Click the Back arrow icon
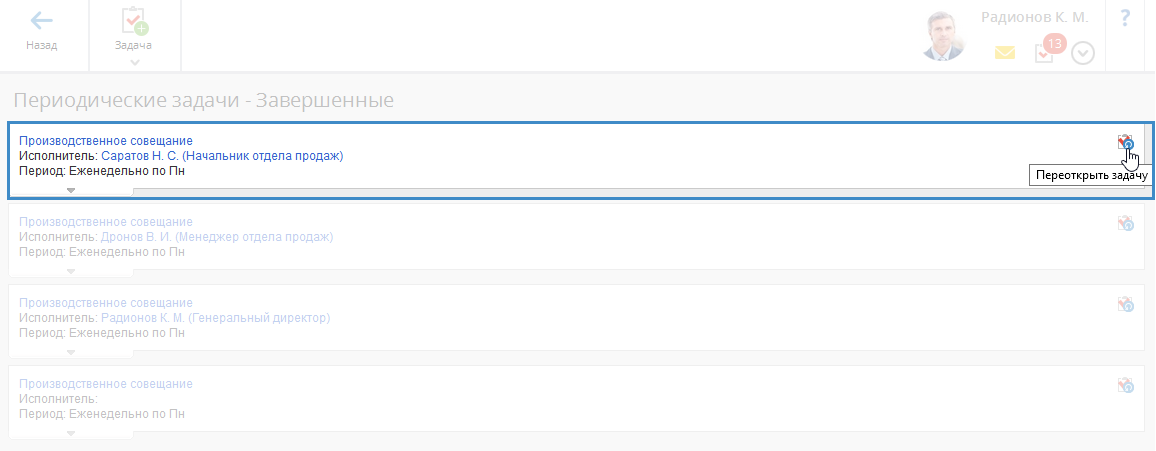 coord(42,21)
